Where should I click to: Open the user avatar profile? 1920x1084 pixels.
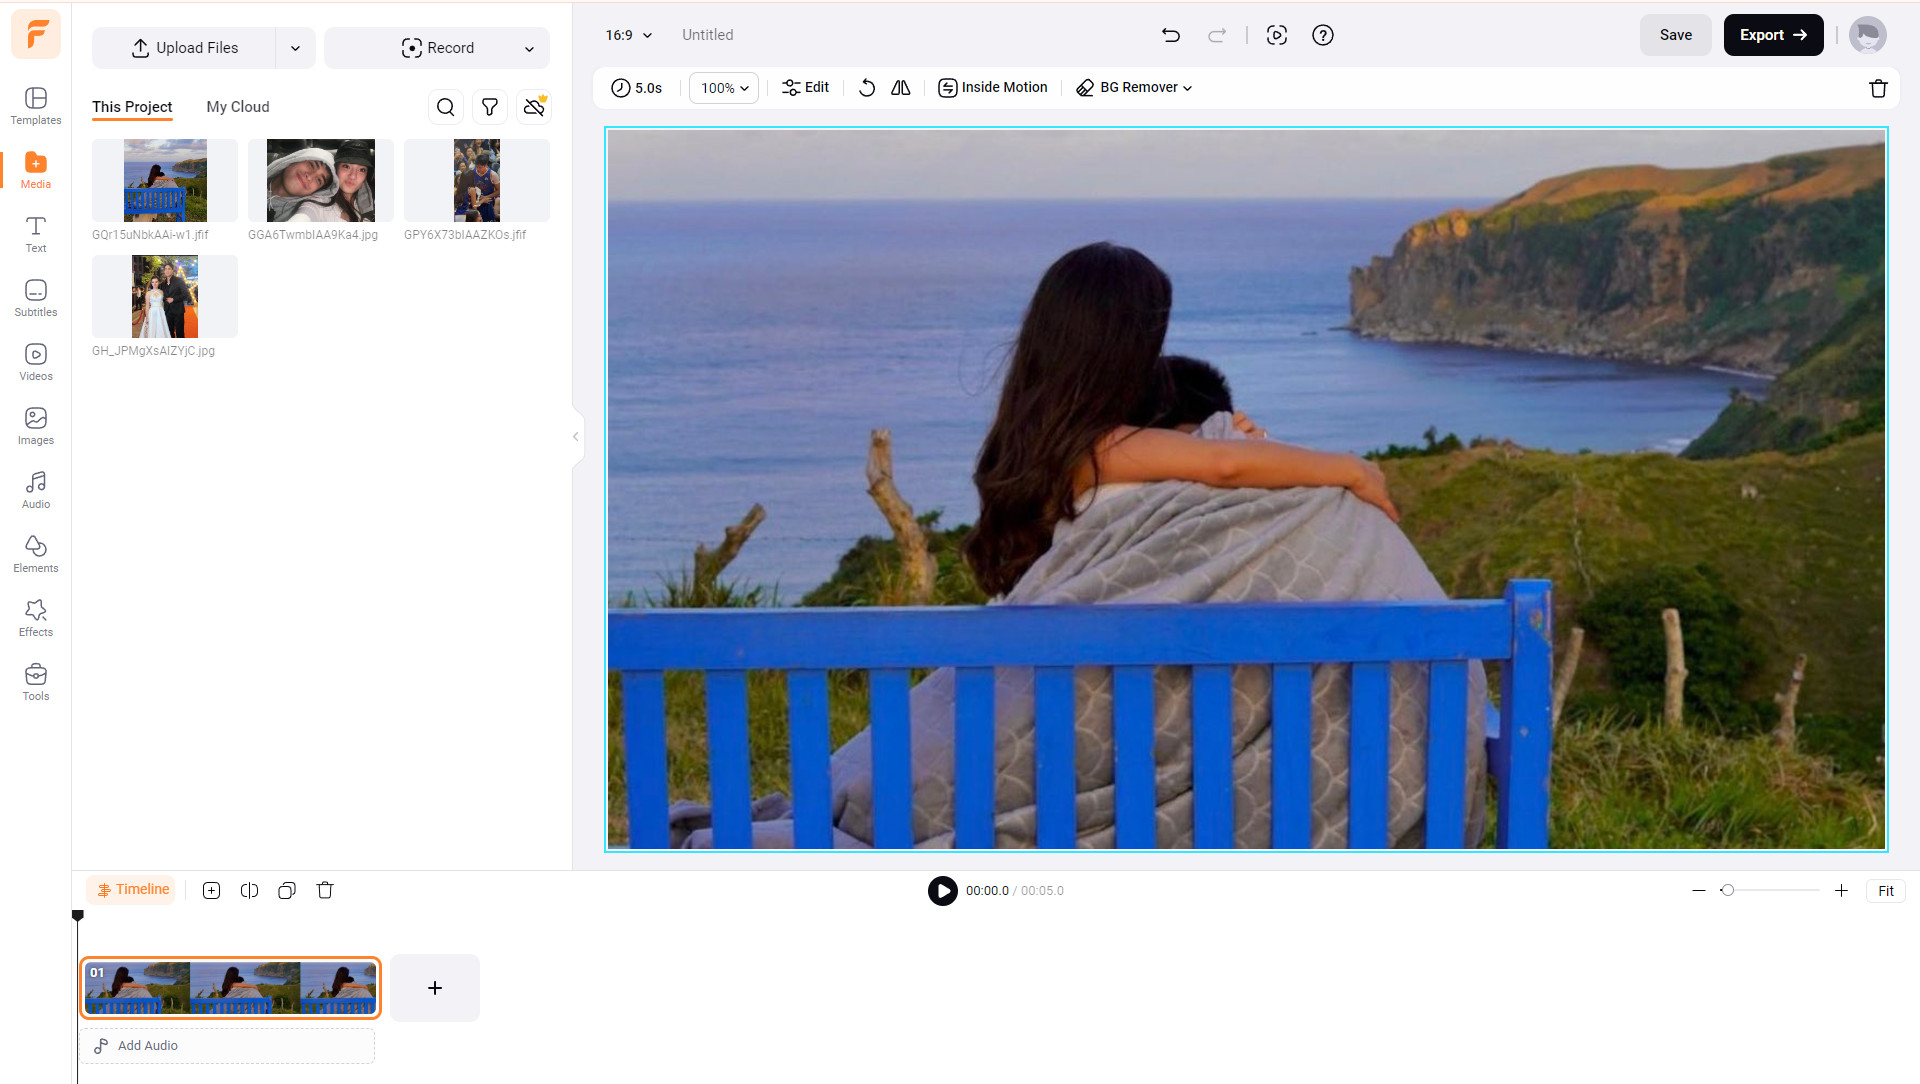(1867, 35)
